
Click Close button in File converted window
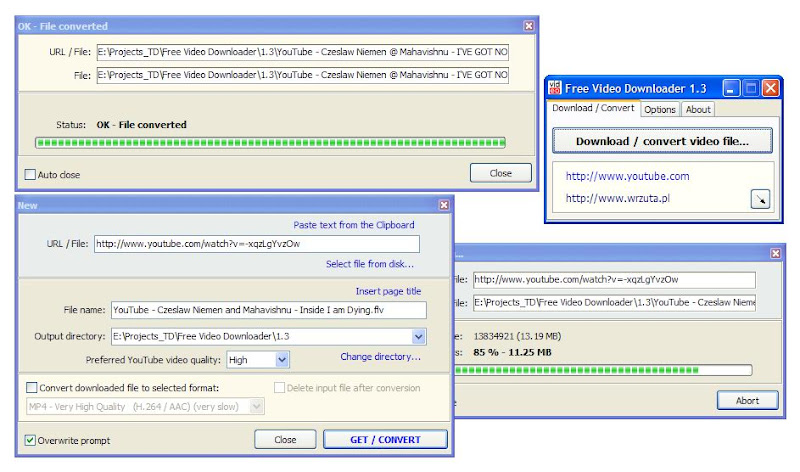click(x=501, y=173)
